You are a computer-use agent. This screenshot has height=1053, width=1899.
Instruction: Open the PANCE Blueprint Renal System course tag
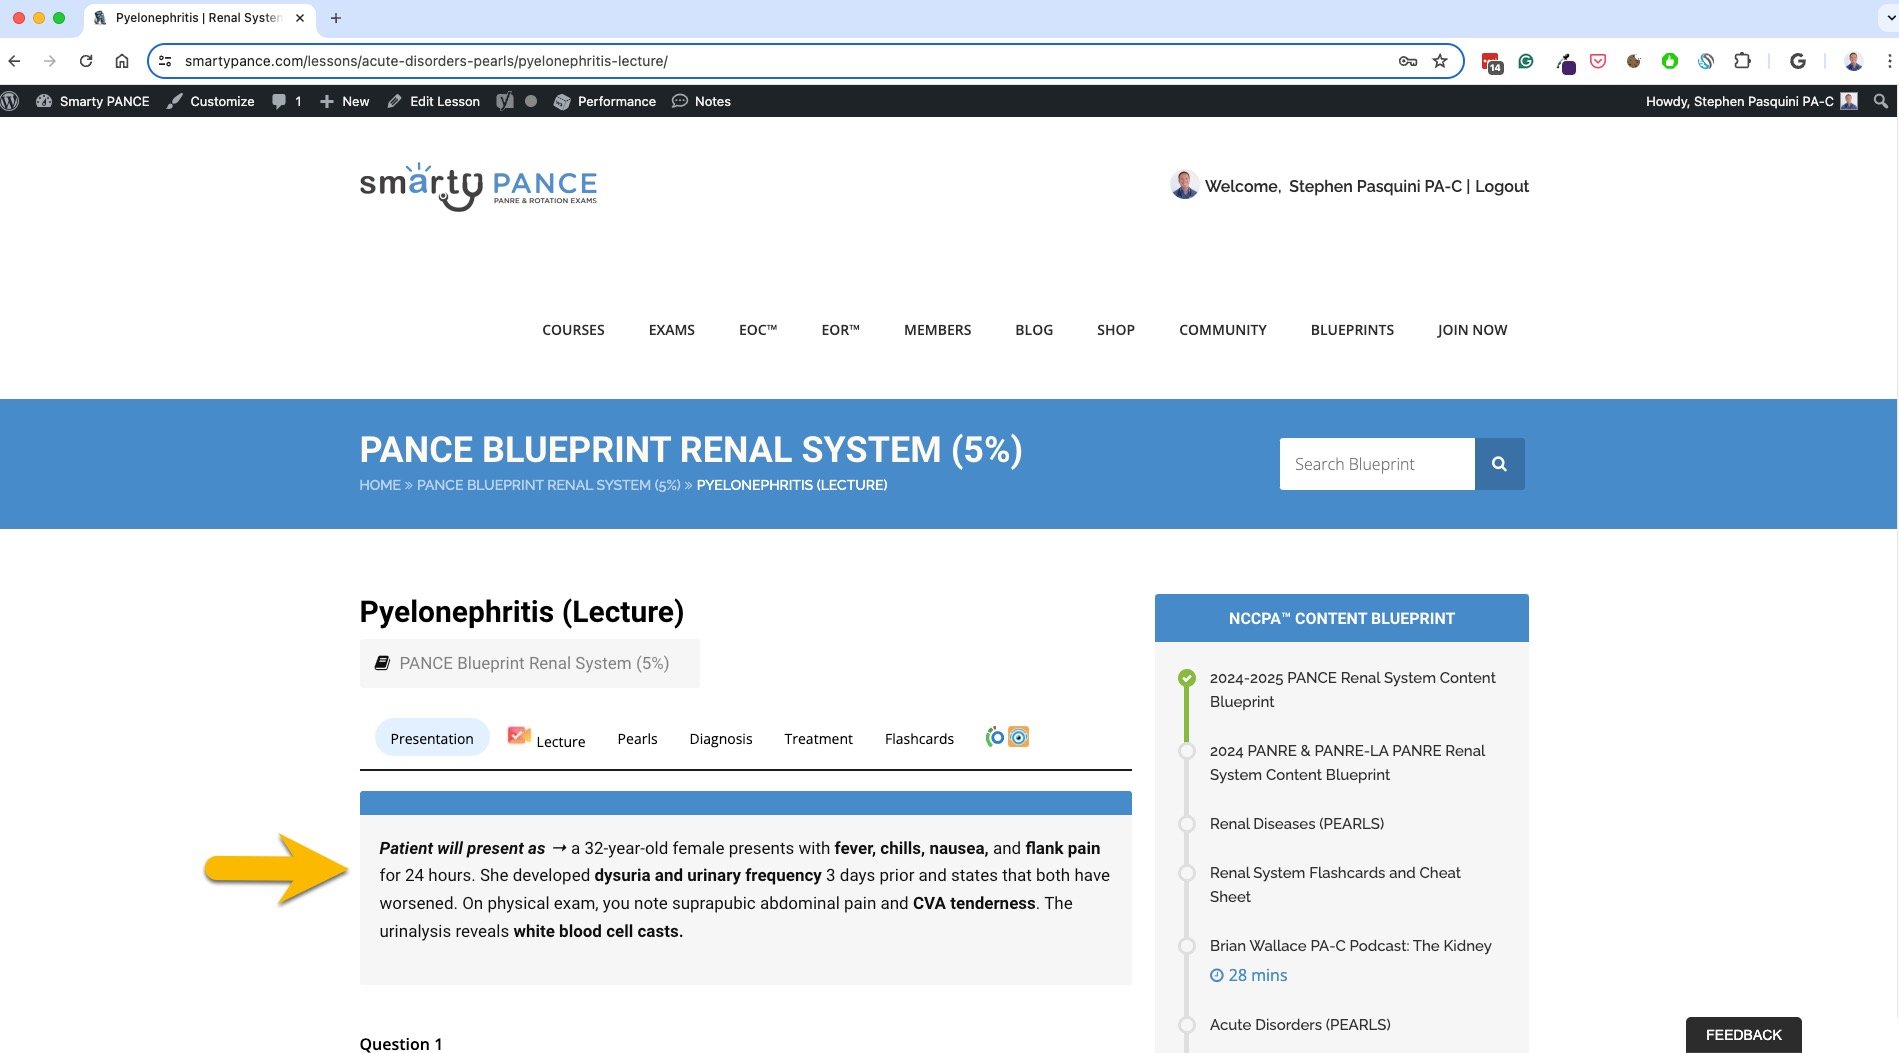pyautogui.click(x=534, y=663)
